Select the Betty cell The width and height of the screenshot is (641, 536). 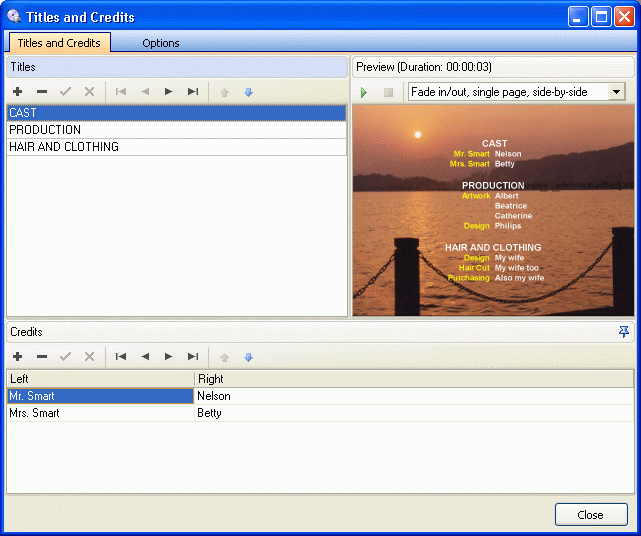tap(414, 413)
